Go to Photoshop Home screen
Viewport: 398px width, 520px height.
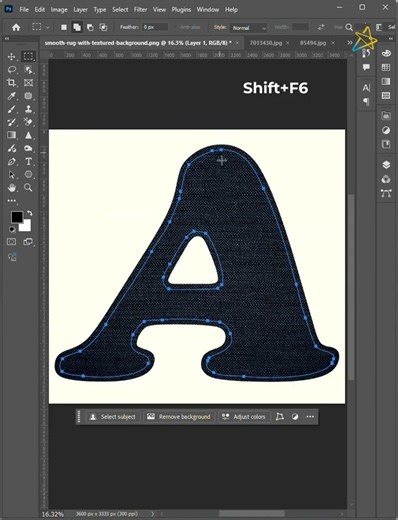click(x=16, y=27)
